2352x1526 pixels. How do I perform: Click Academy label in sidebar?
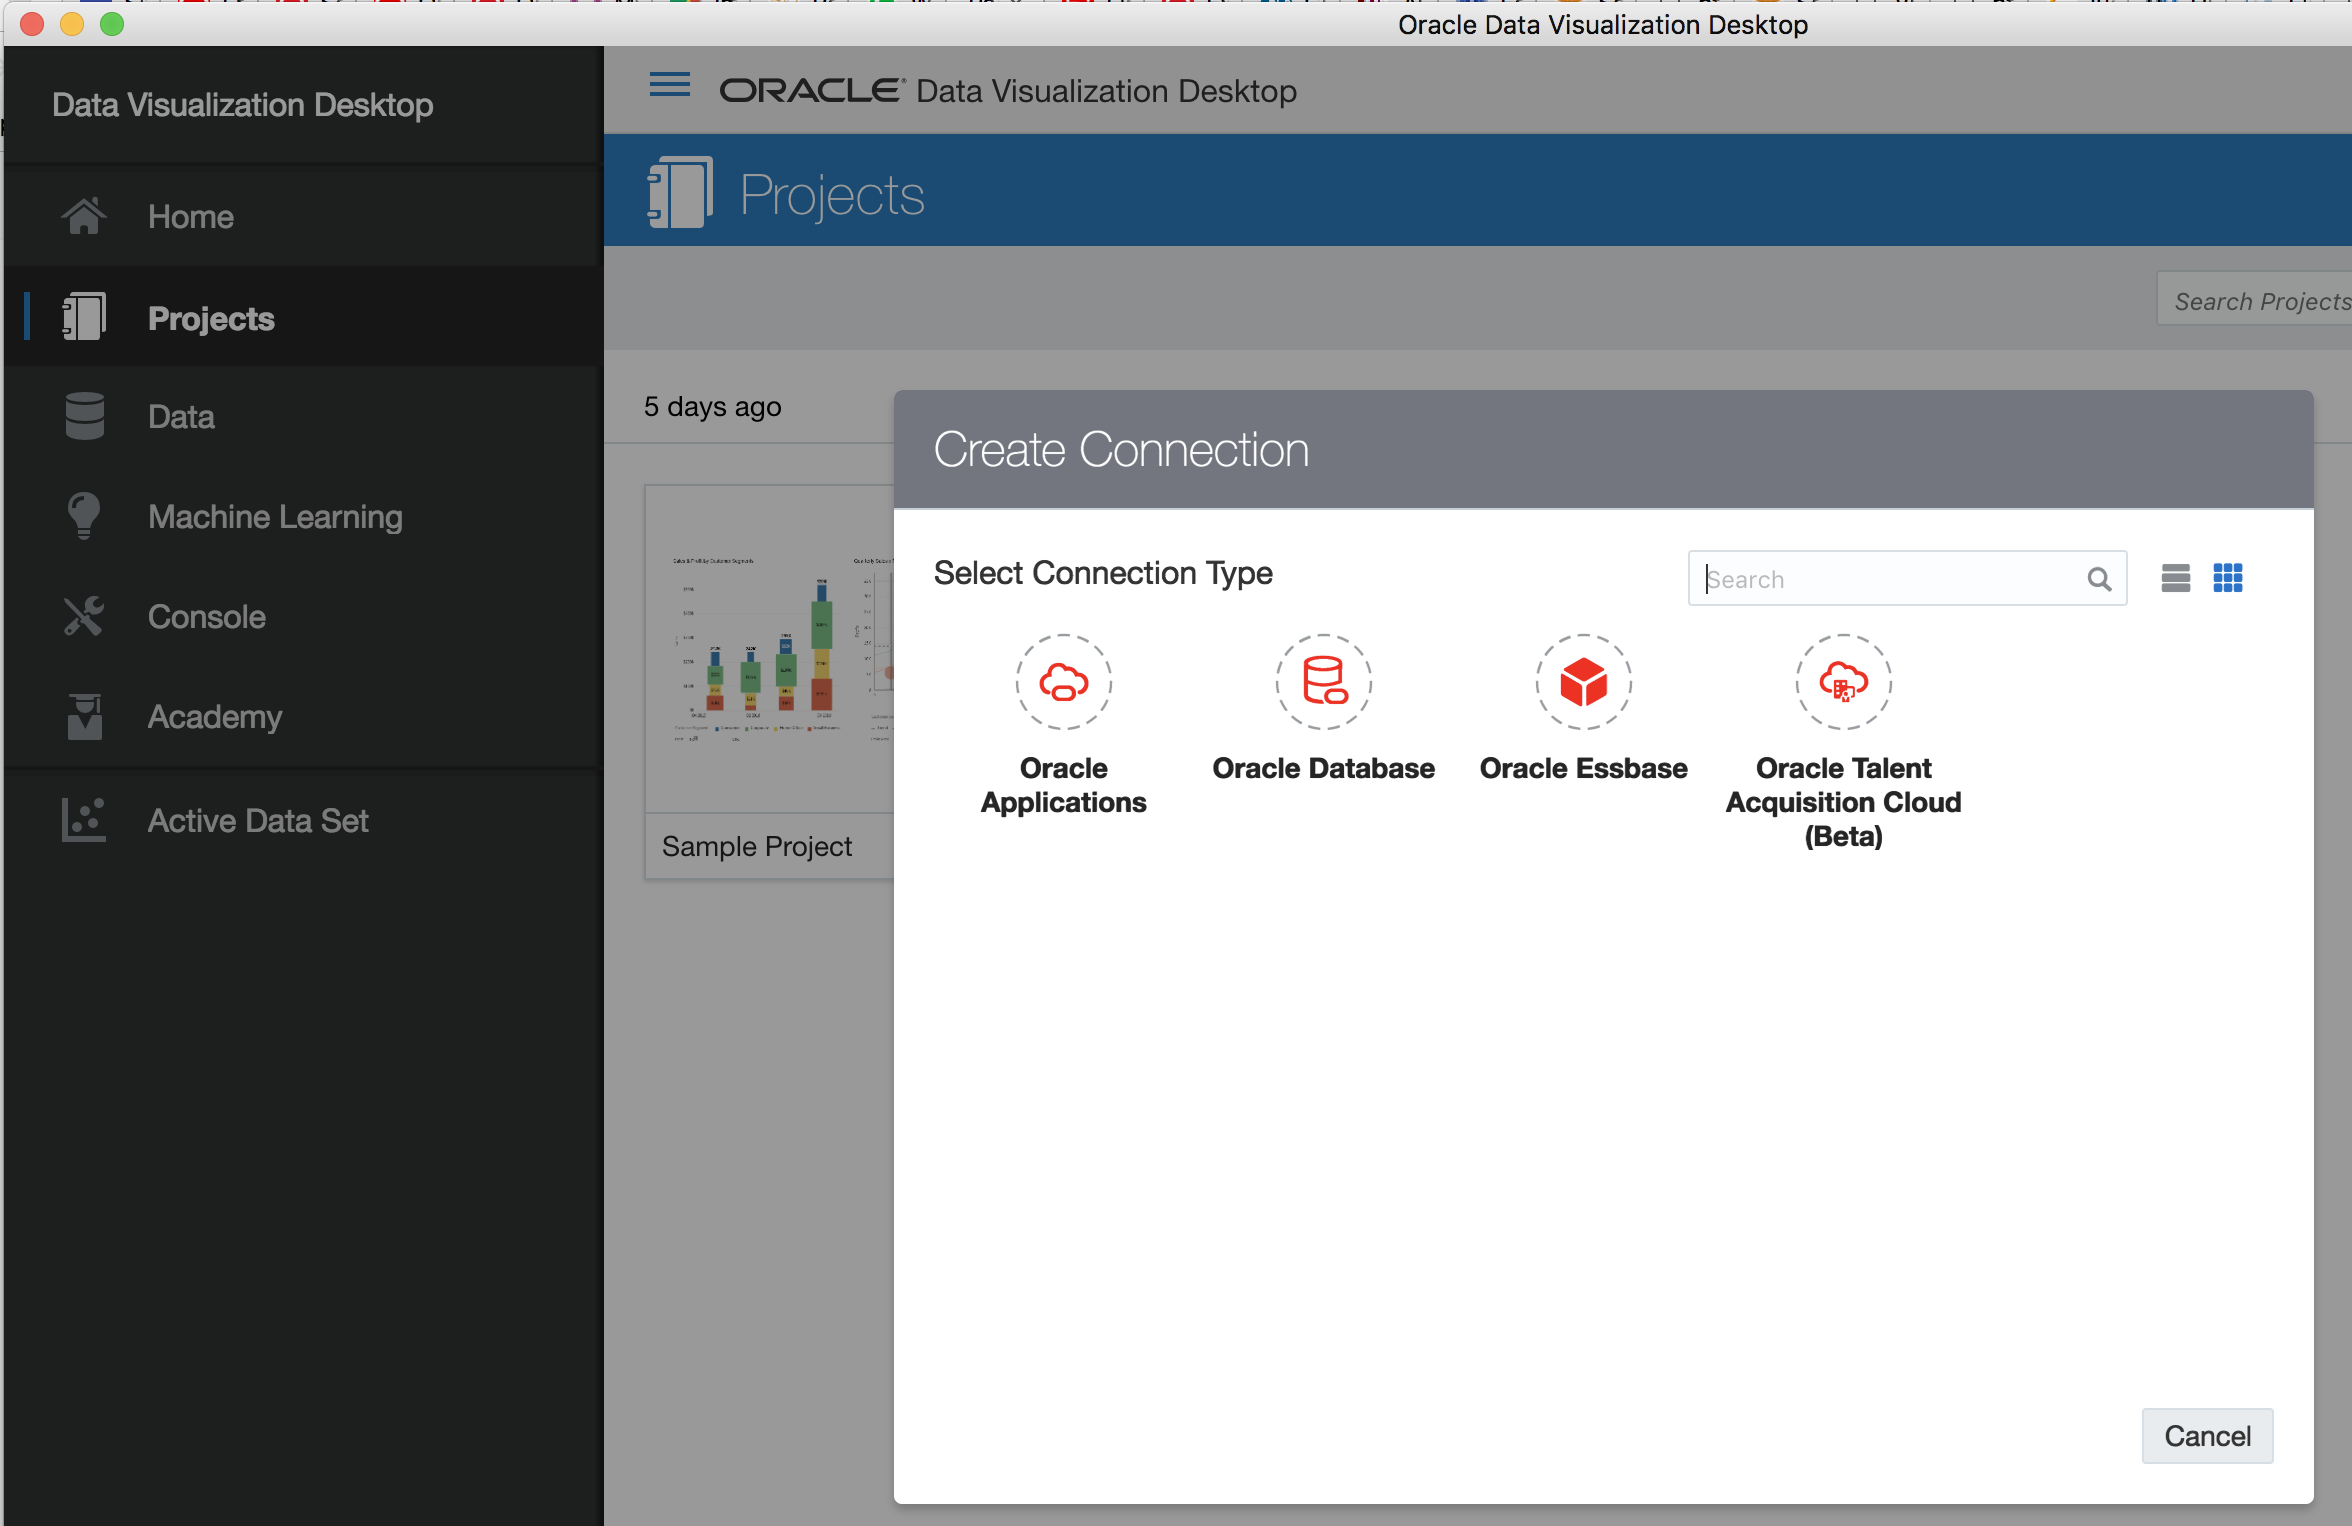tap(215, 716)
